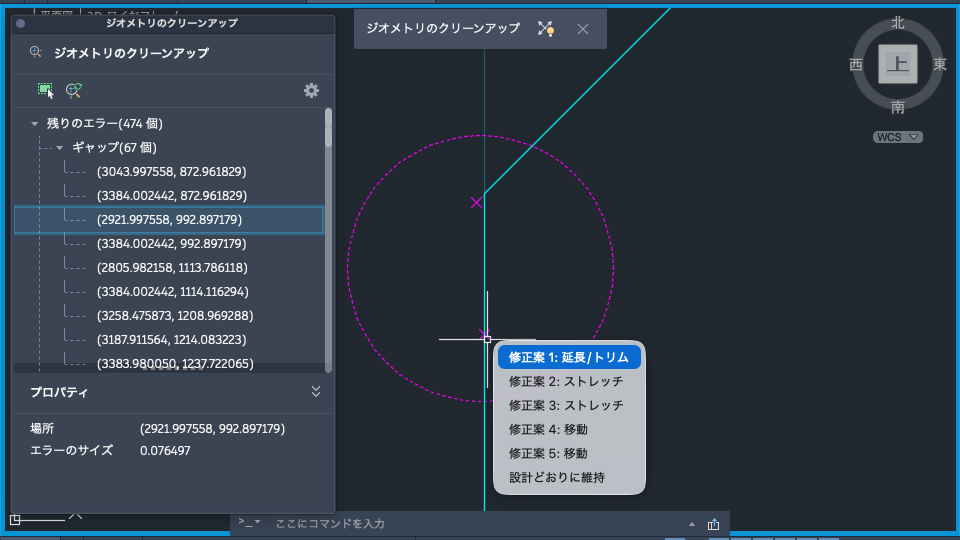Expand command history with up arrow
960x540 pixels.
coord(692,524)
